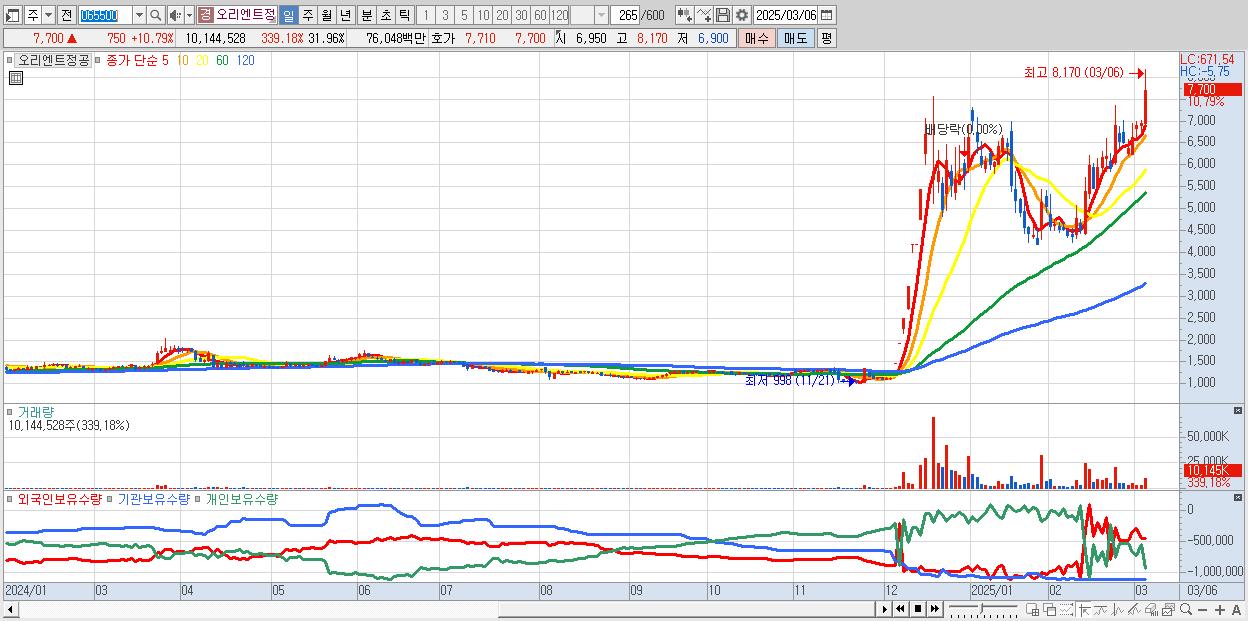Image resolution: width=1248 pixels, height=621 pixels.
Task: Select the 초 second chart tab
Action: click(x=385, y=15)
